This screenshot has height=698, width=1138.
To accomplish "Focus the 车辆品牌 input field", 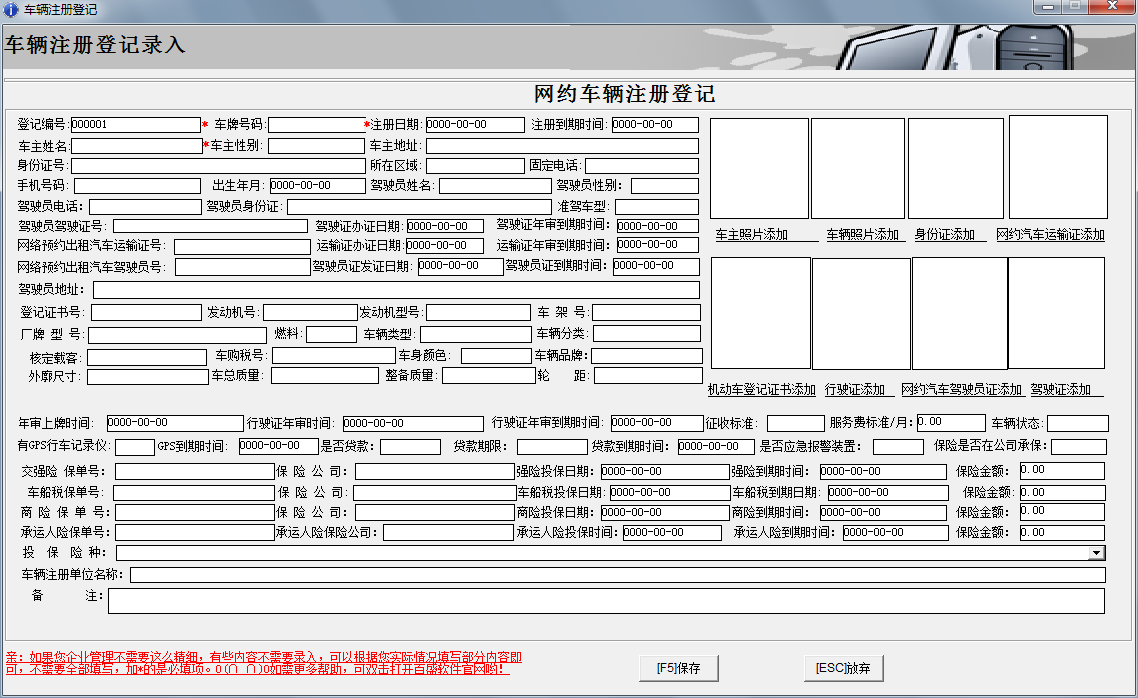I will (647, 356).
